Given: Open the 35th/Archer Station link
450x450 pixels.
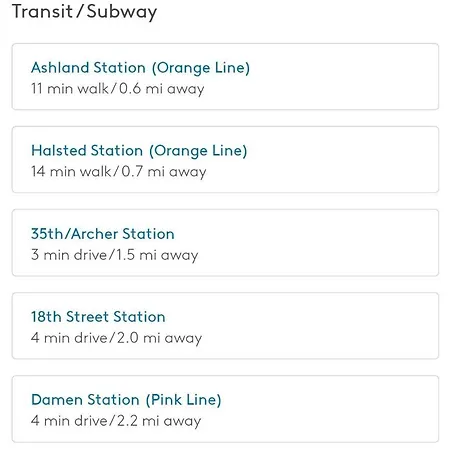Looking at the screenshot, I should click(x=103, y=234).
